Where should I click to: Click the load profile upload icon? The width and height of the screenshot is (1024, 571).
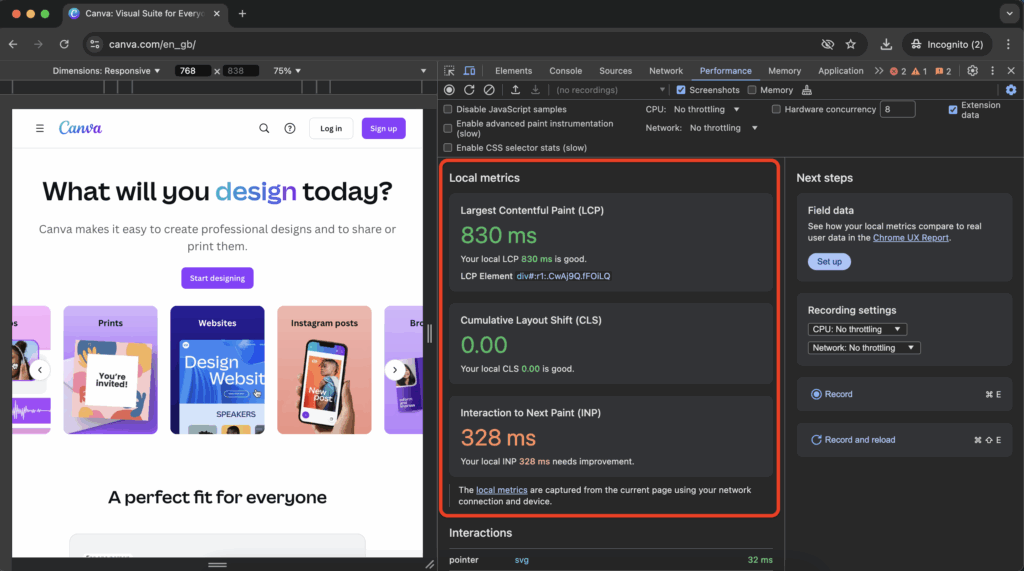tap(515, 90)
